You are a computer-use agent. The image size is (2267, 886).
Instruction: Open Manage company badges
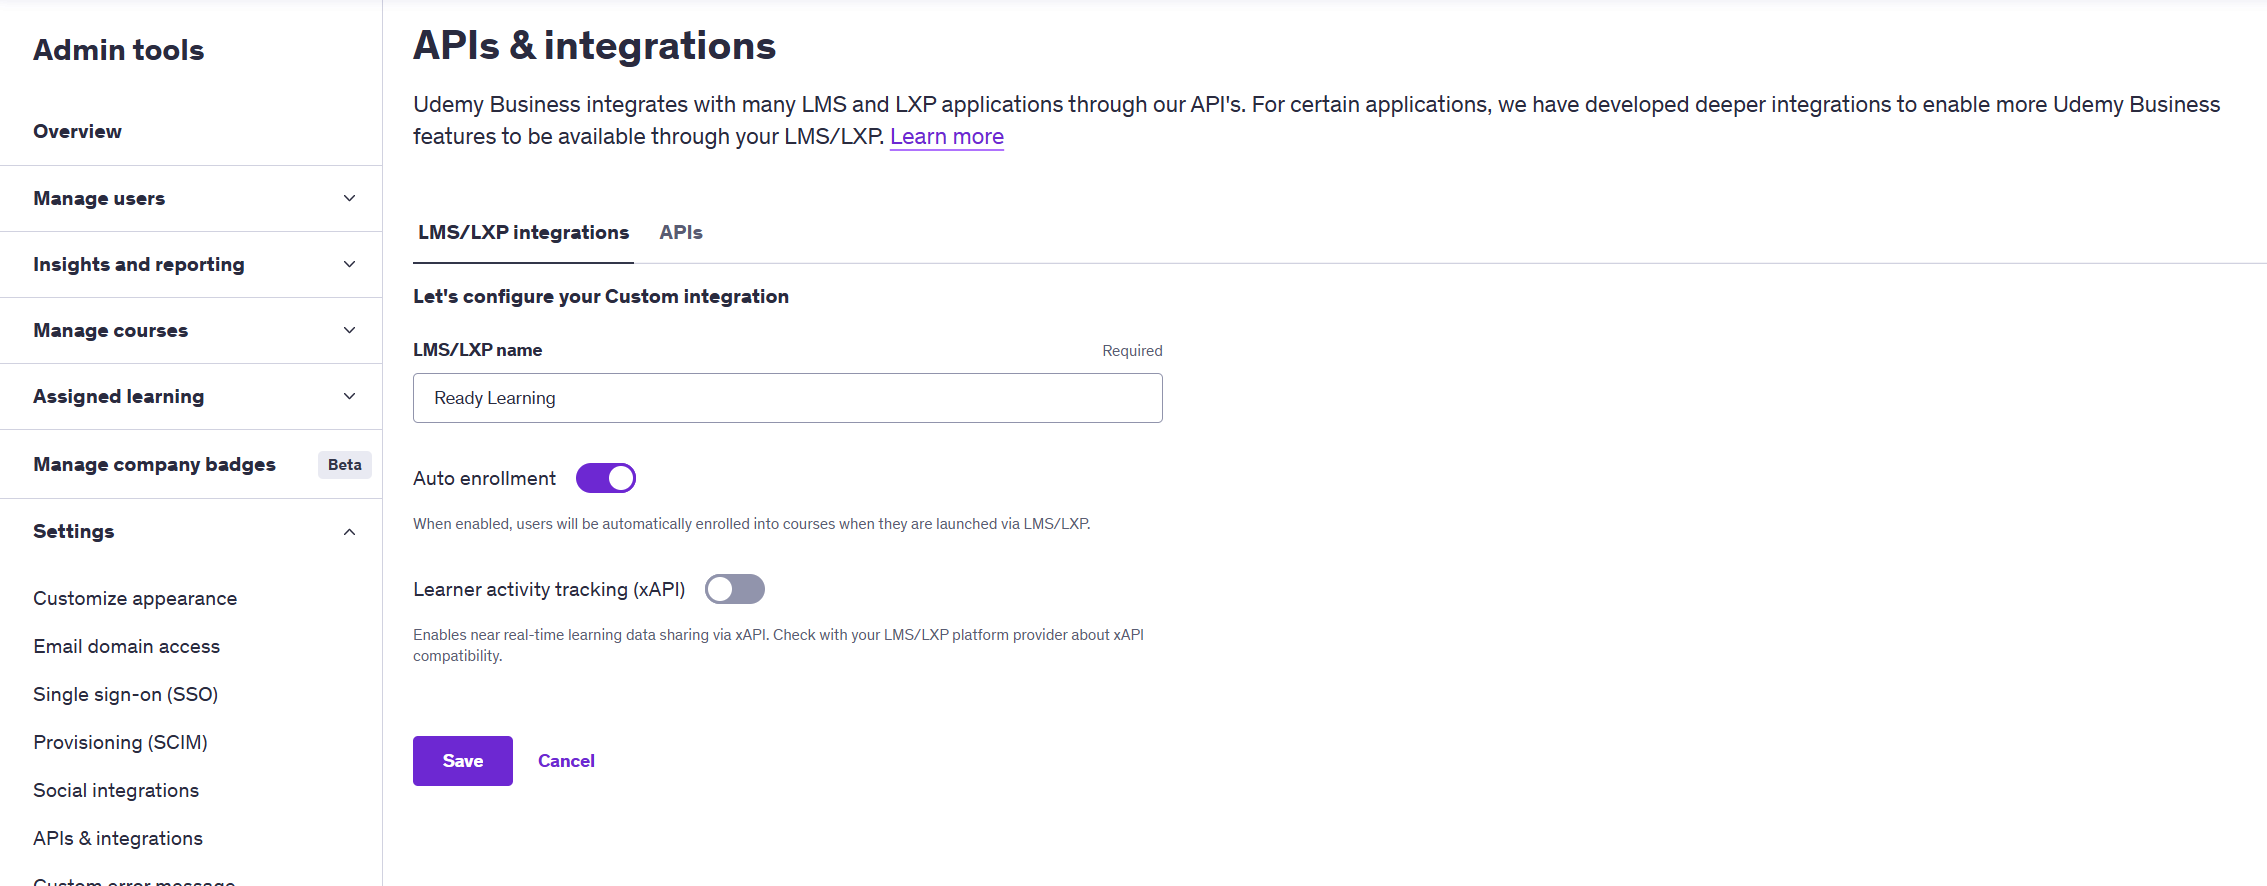tap(154, 464)
